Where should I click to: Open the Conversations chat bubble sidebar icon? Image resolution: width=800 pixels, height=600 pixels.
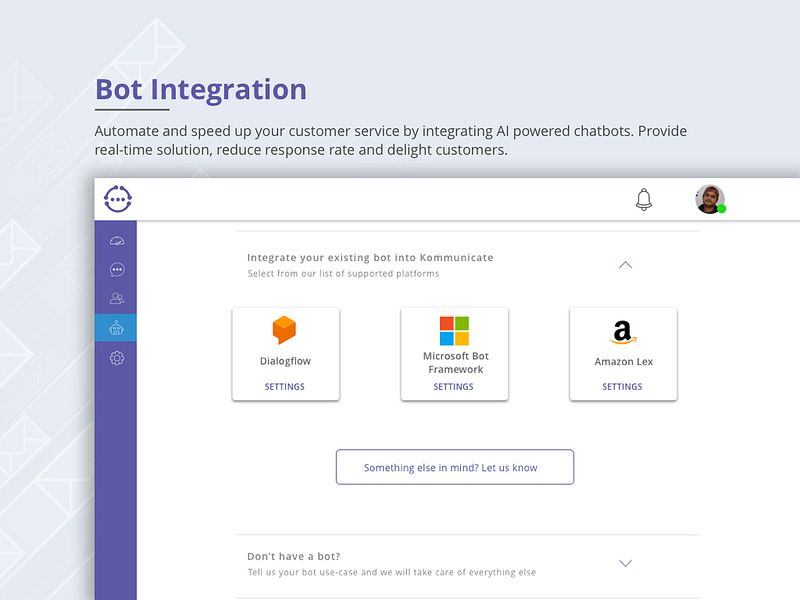117,269
